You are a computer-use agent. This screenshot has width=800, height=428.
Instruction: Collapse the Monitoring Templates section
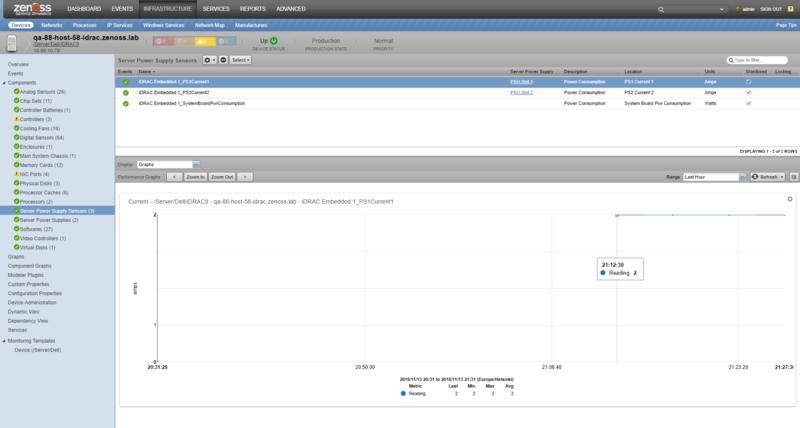pos(4,341)
